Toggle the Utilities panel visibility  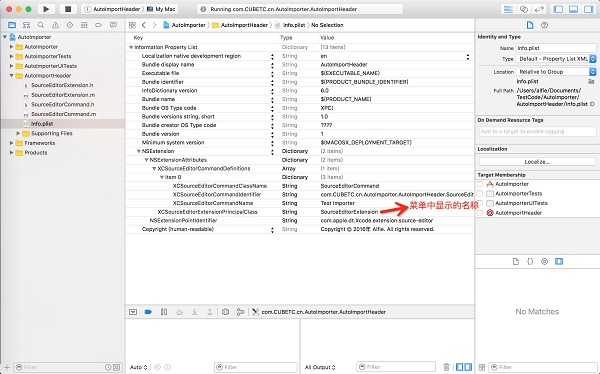point(589,9)
